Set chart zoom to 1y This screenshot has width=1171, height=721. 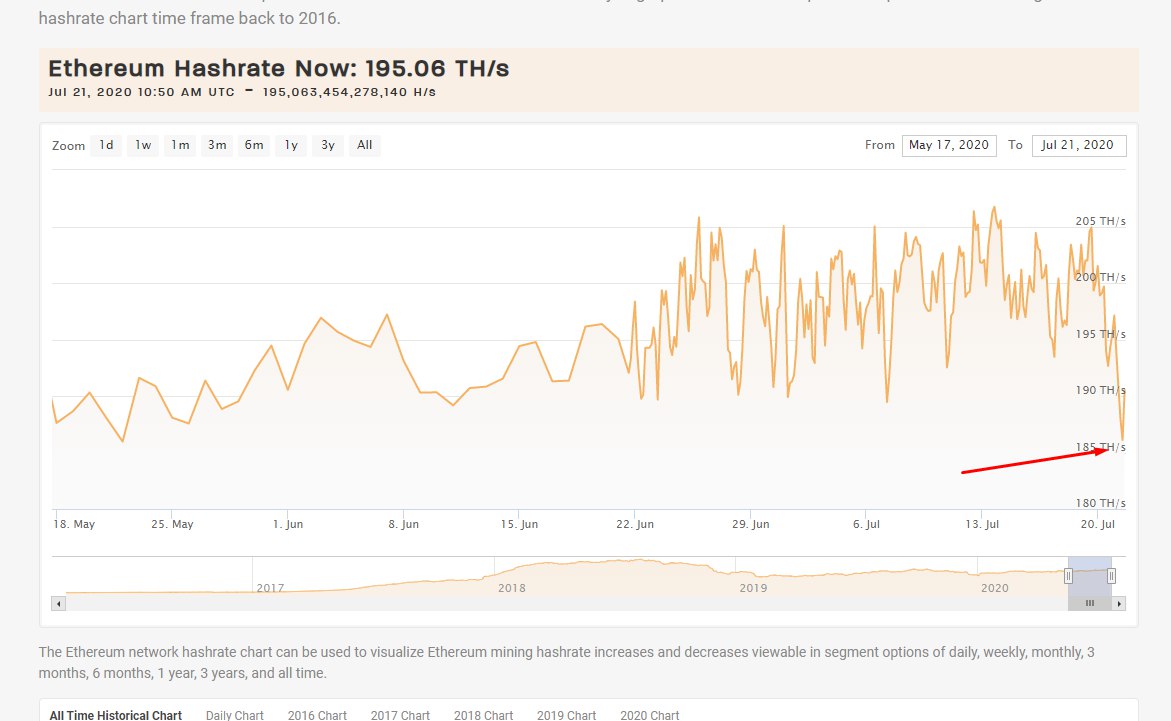(x=291, y=145)
